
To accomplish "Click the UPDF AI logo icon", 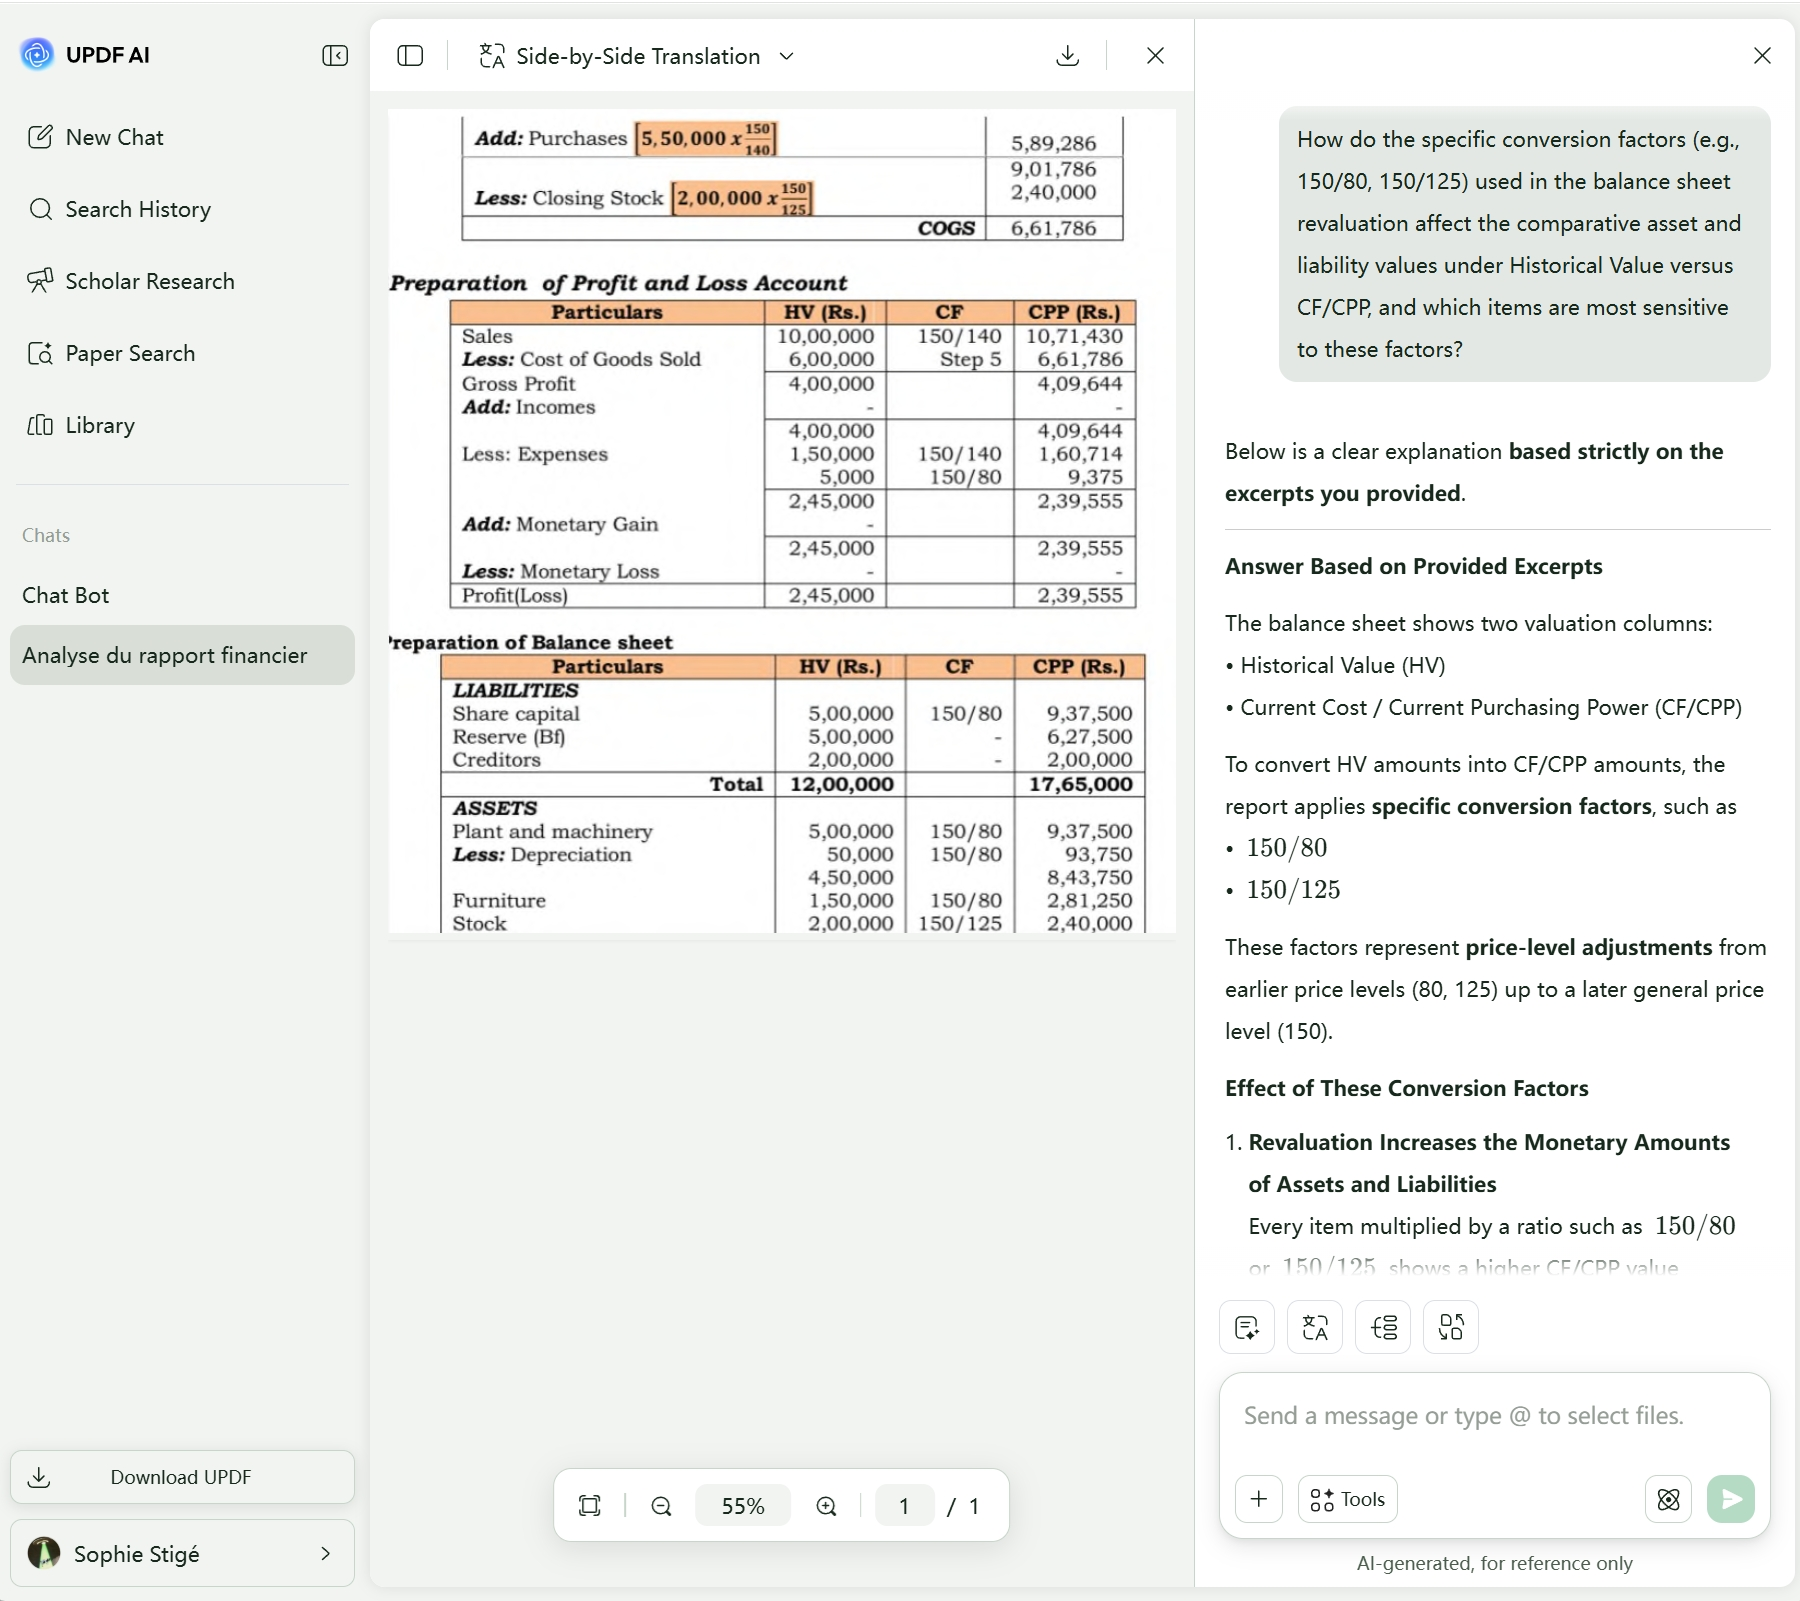I will tap(37, 55).
